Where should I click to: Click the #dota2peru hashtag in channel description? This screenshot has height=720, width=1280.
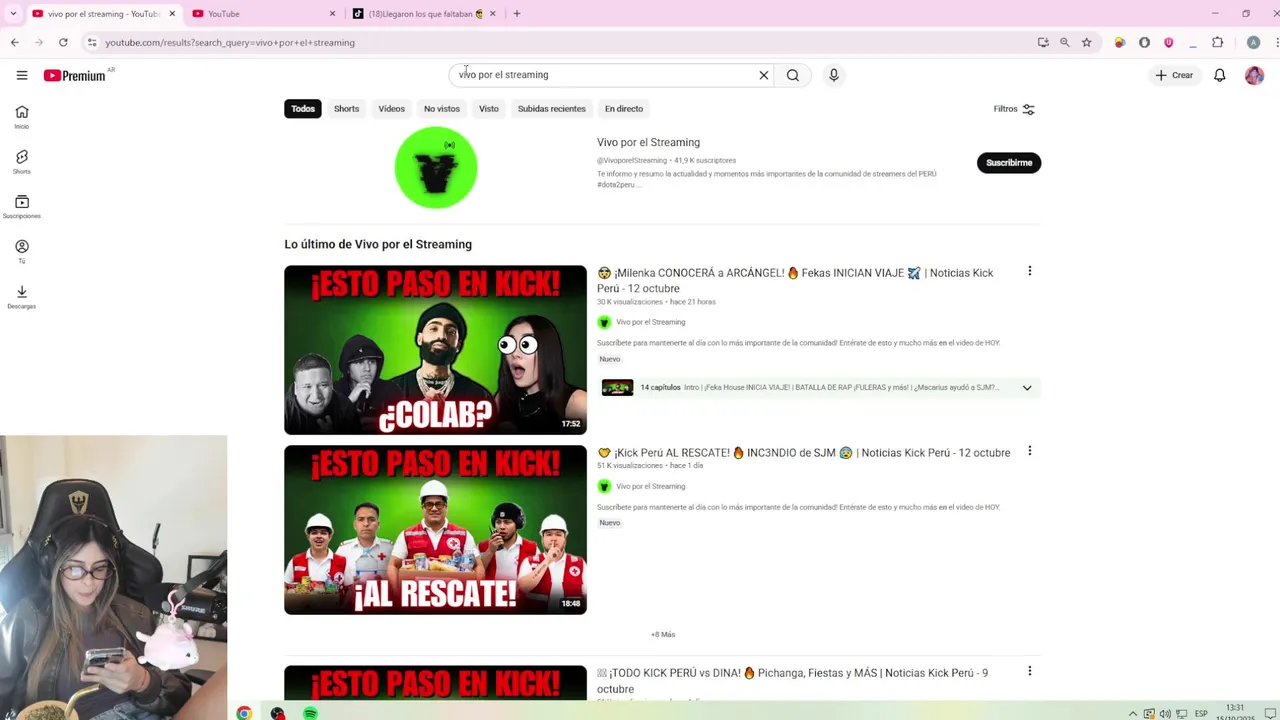(615, 185)
